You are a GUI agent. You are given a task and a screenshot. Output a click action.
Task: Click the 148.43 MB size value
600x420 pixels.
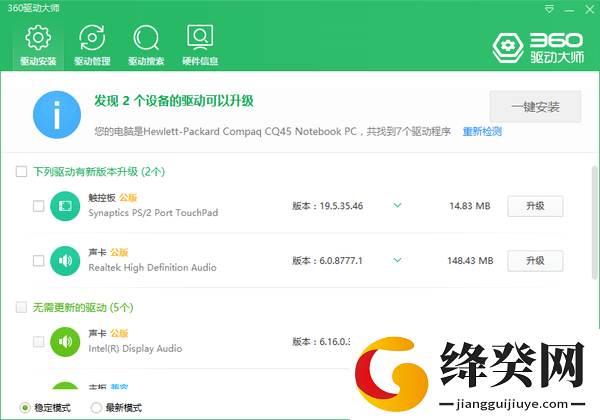(x=470, y=261)
